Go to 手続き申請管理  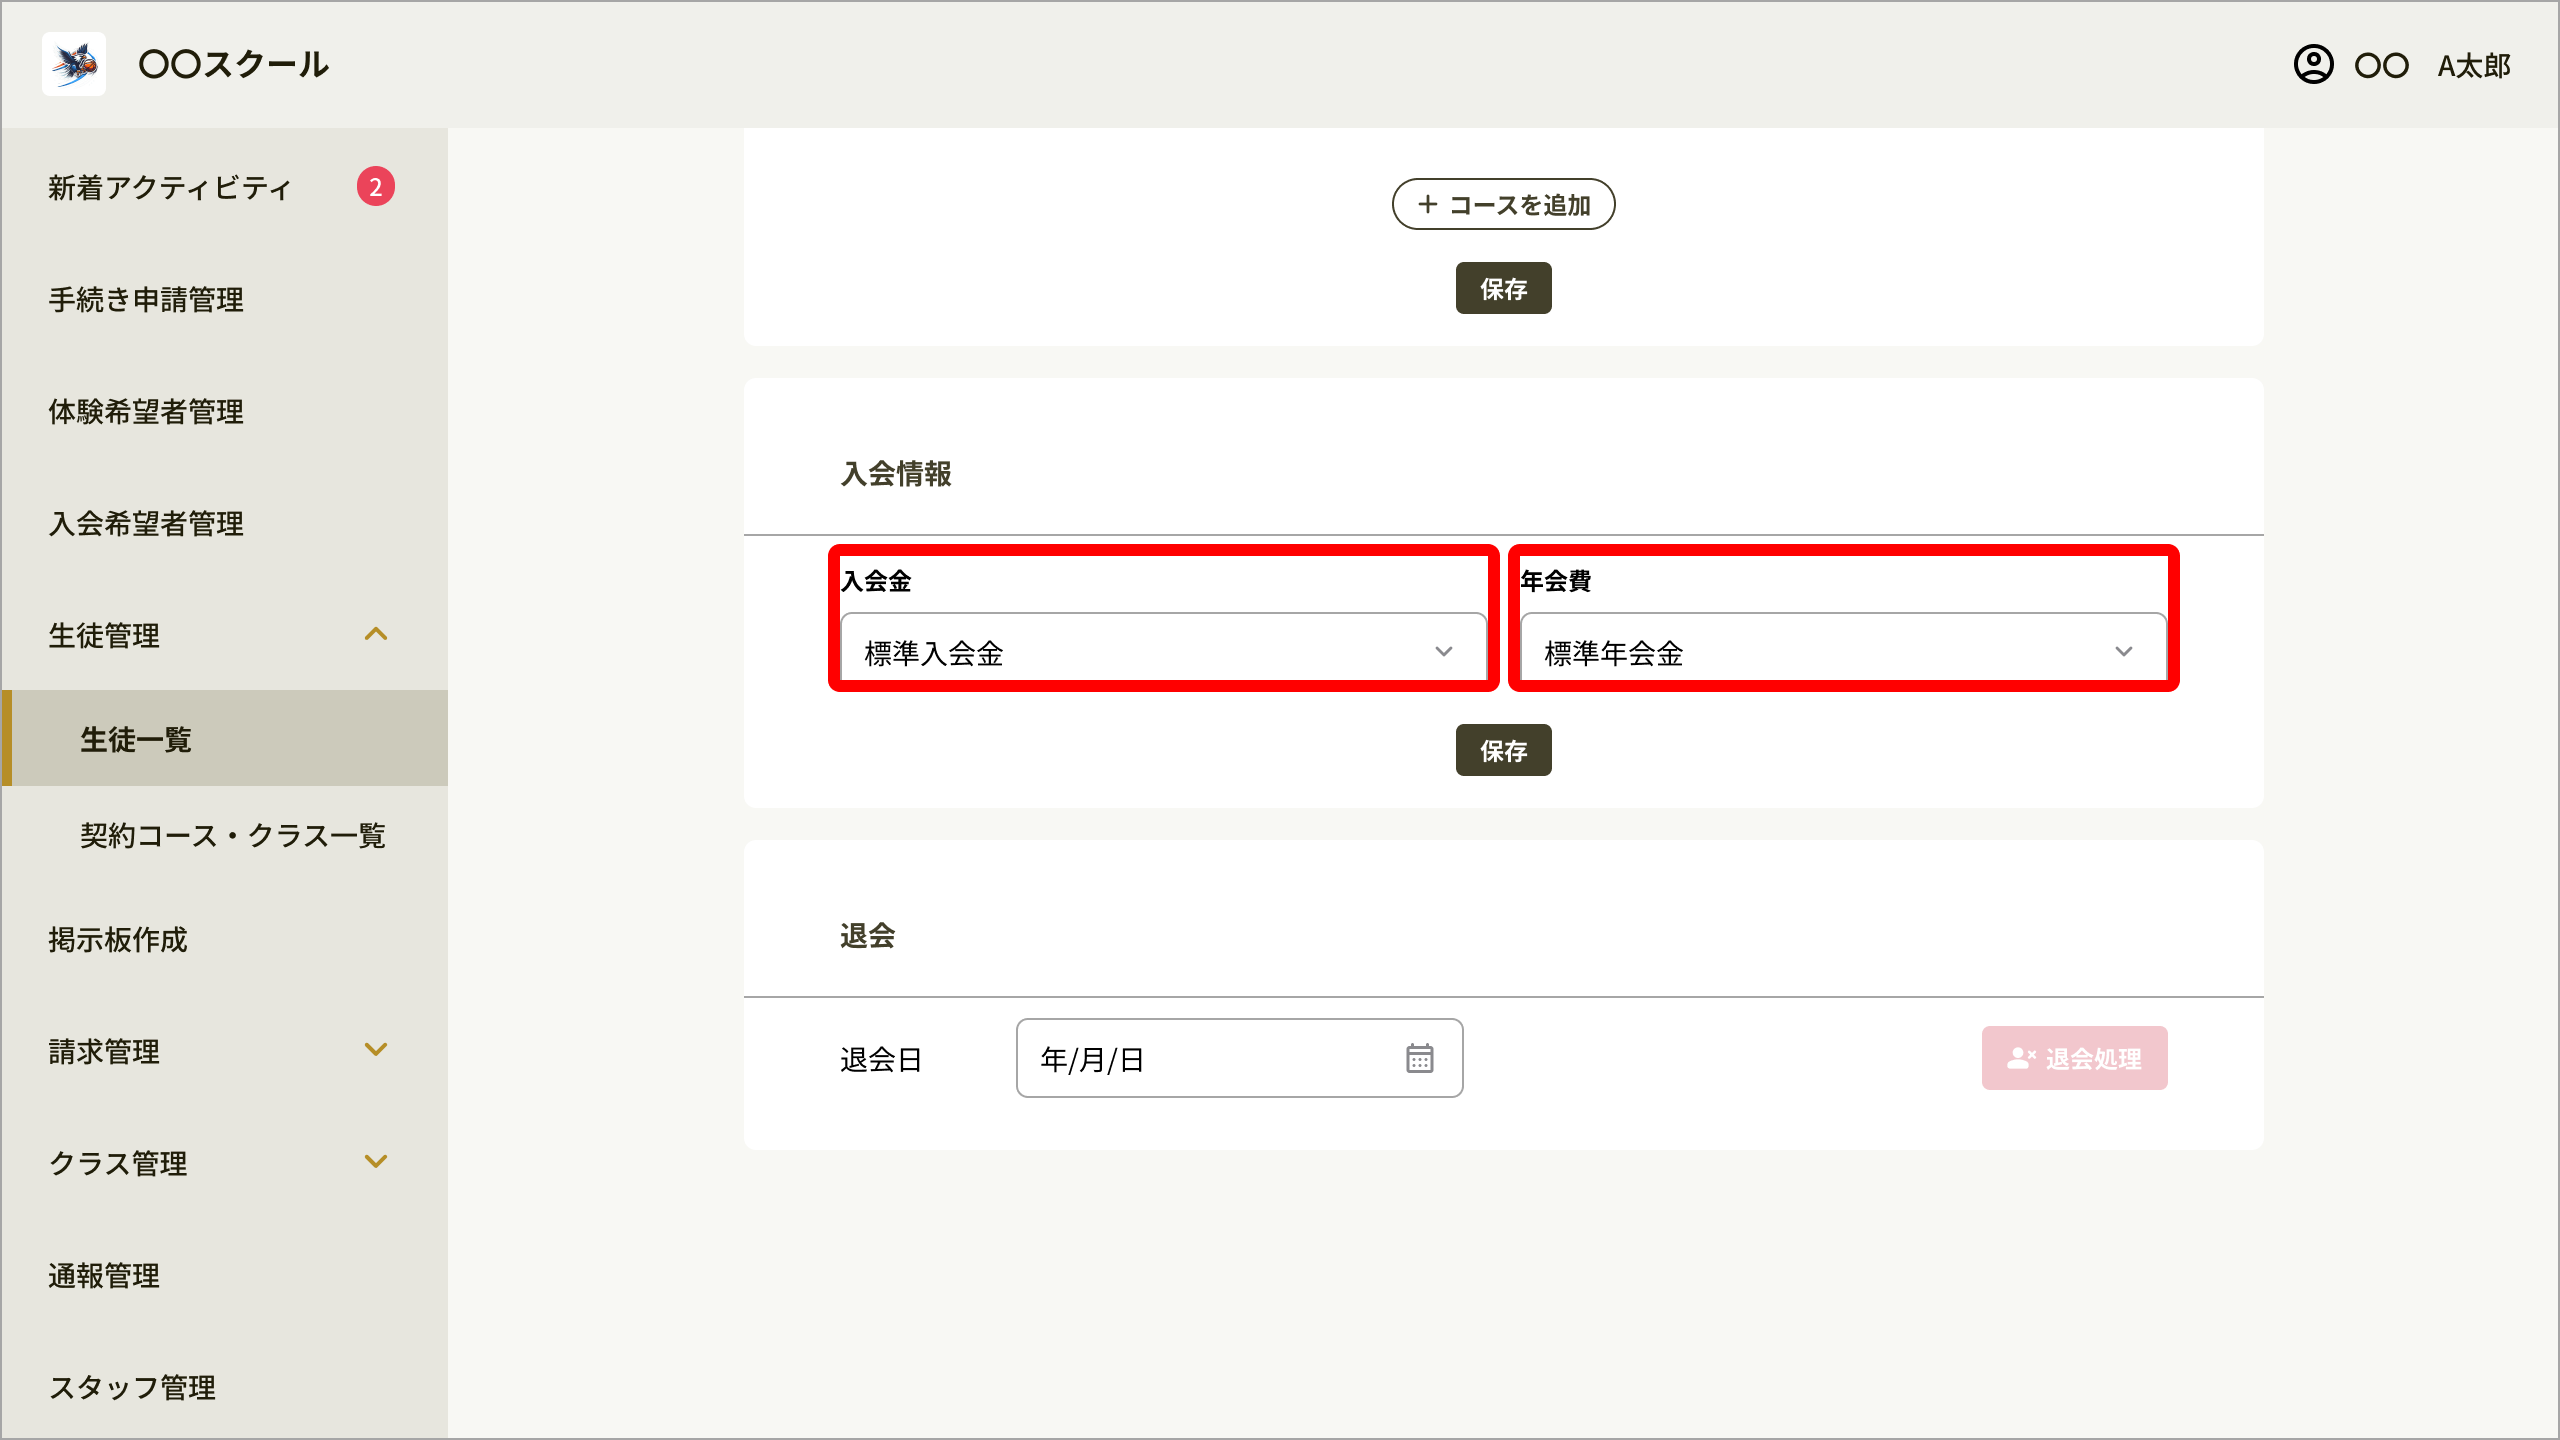146,300
